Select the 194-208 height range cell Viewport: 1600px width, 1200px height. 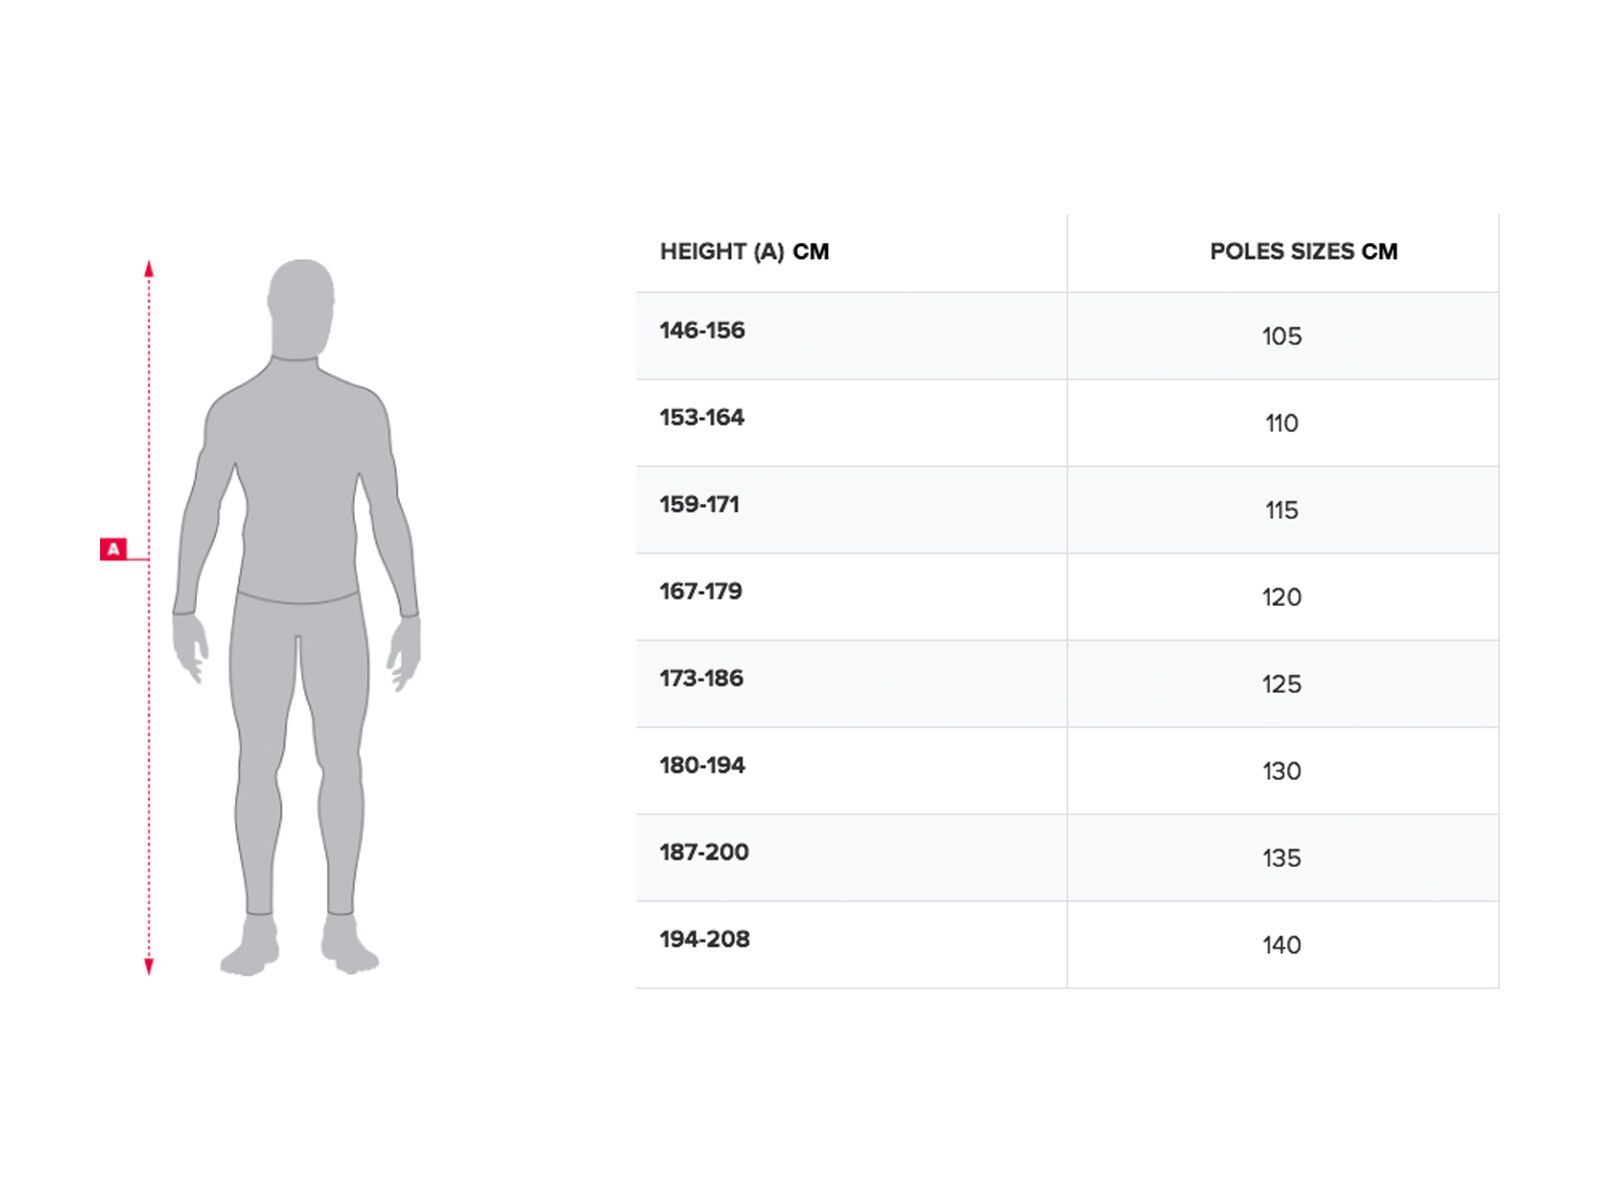(704, 940)
